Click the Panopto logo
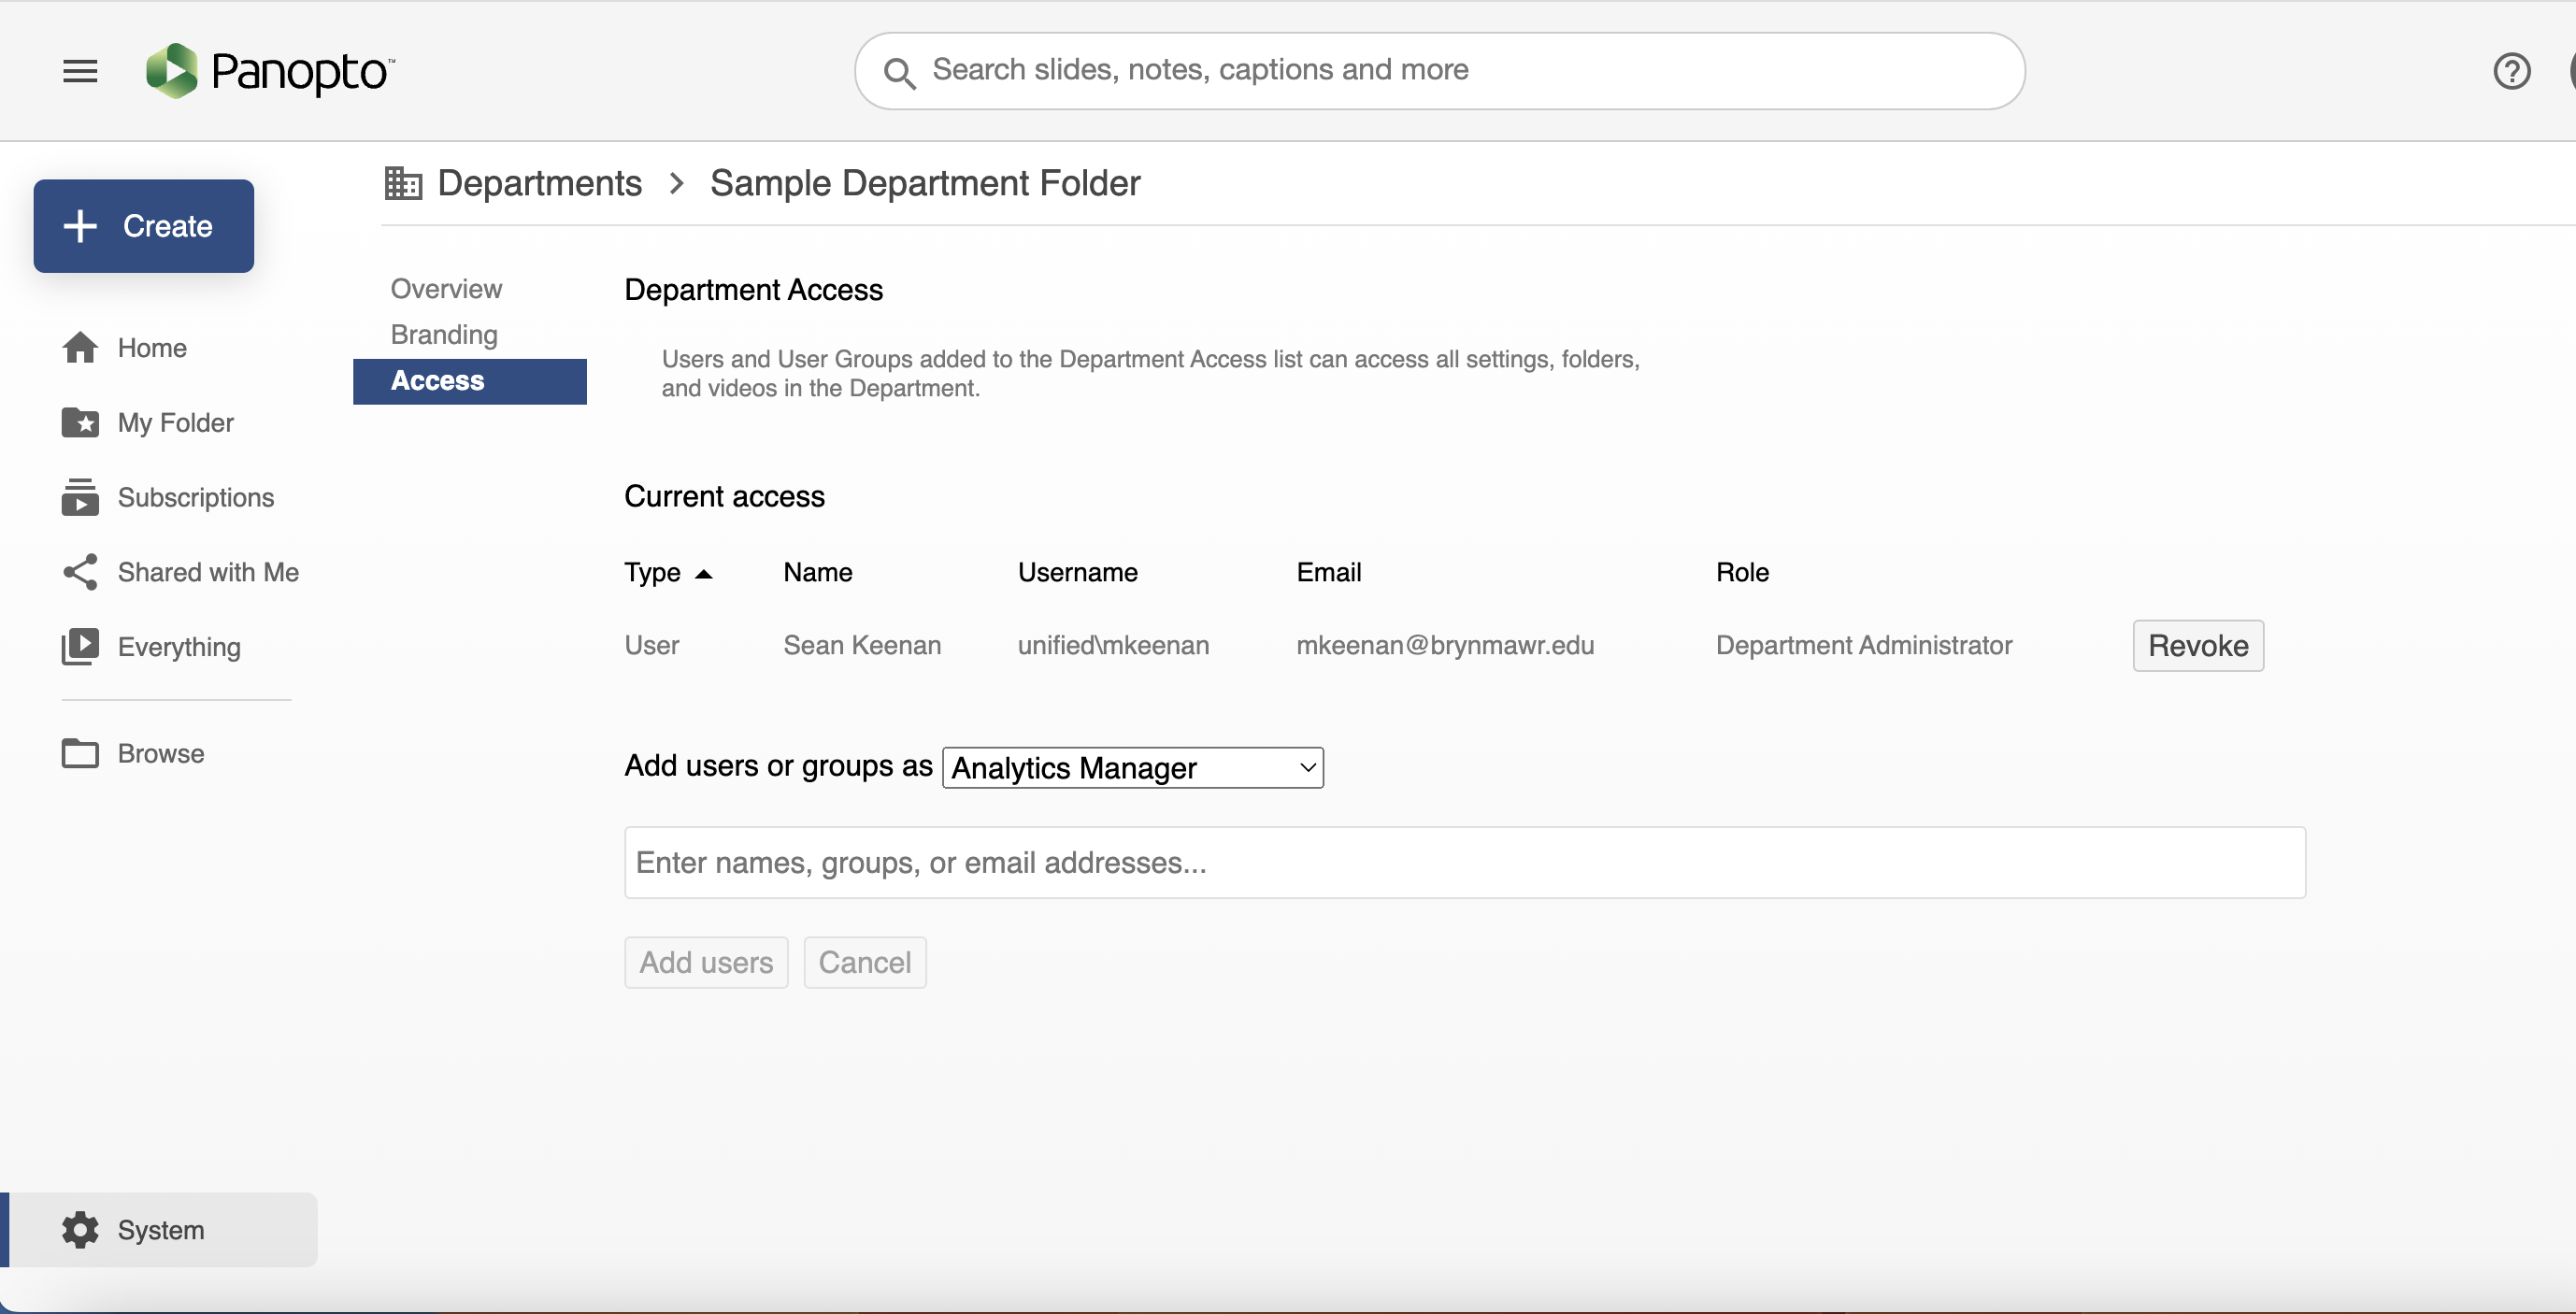2576x1314 pixels. click(x=270, y=71)
